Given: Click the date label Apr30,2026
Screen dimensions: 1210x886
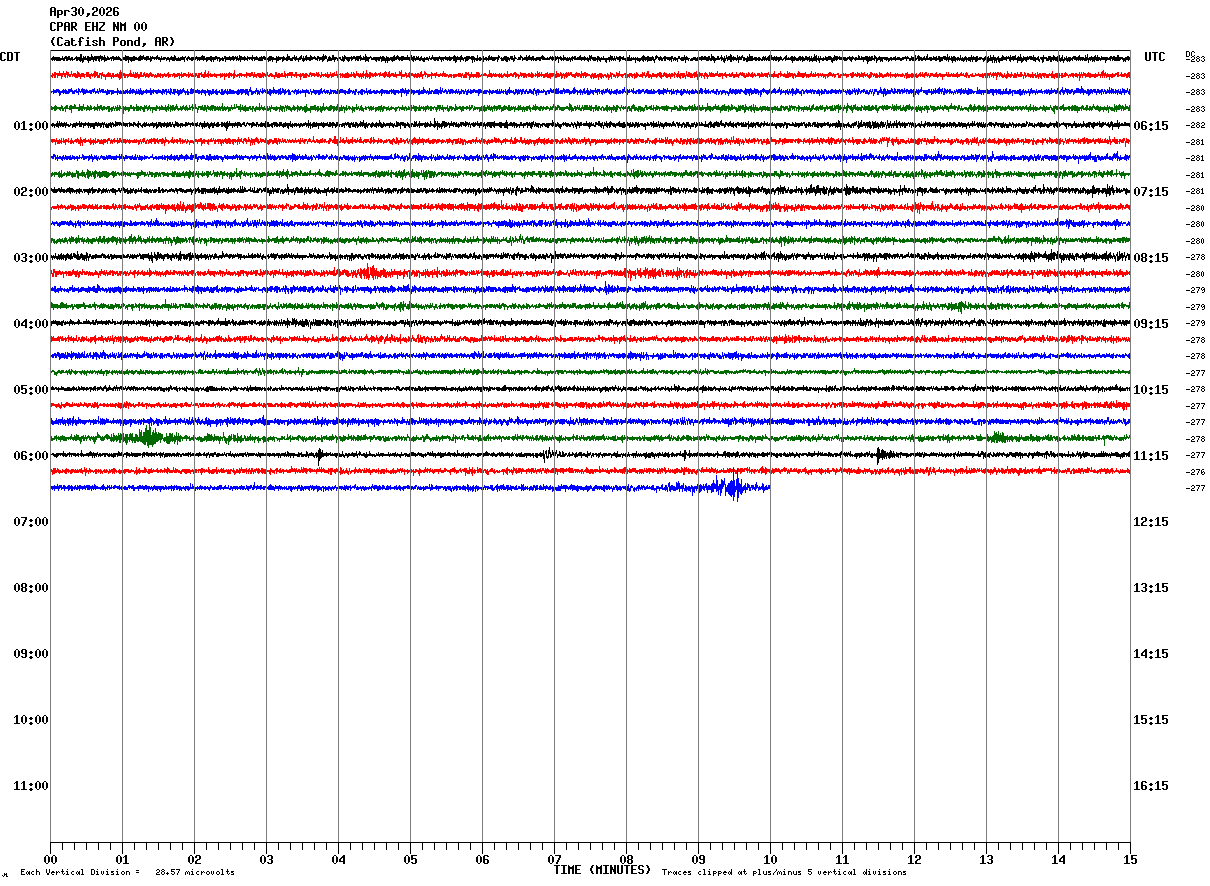Looking at the screenshot, I should click(84, 12).
